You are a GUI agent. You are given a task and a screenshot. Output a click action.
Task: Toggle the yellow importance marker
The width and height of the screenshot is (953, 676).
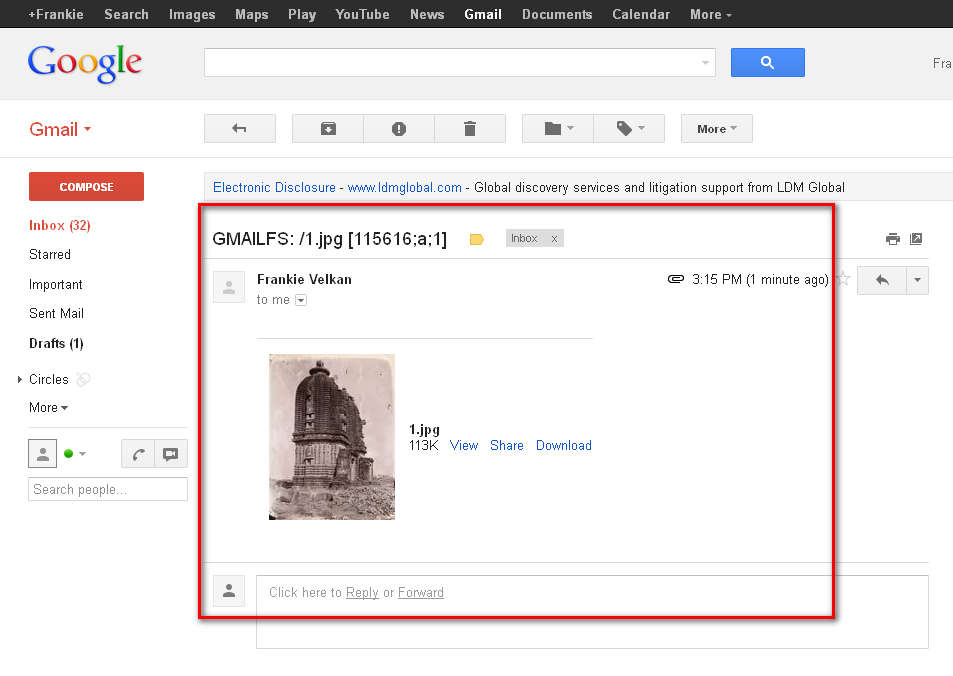point(476,240)
